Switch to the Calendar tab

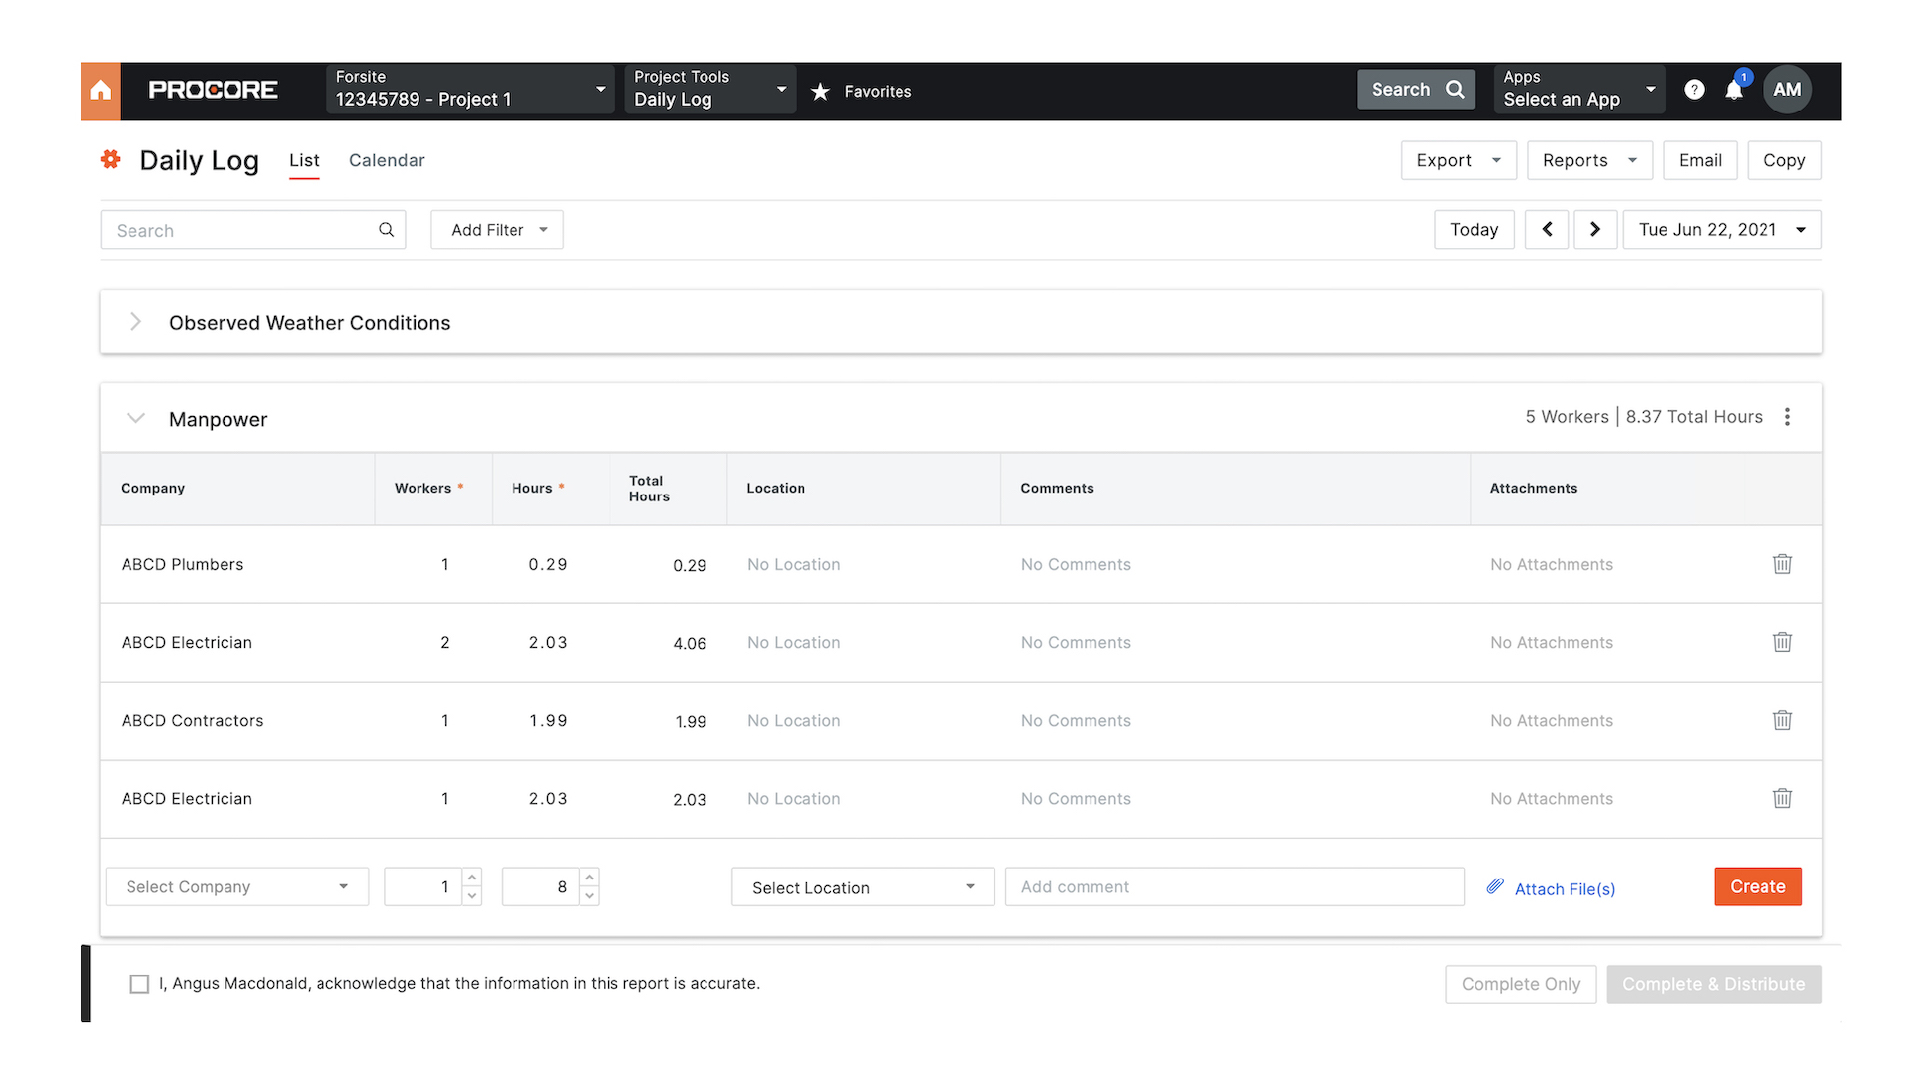click(x=386, y=160)
